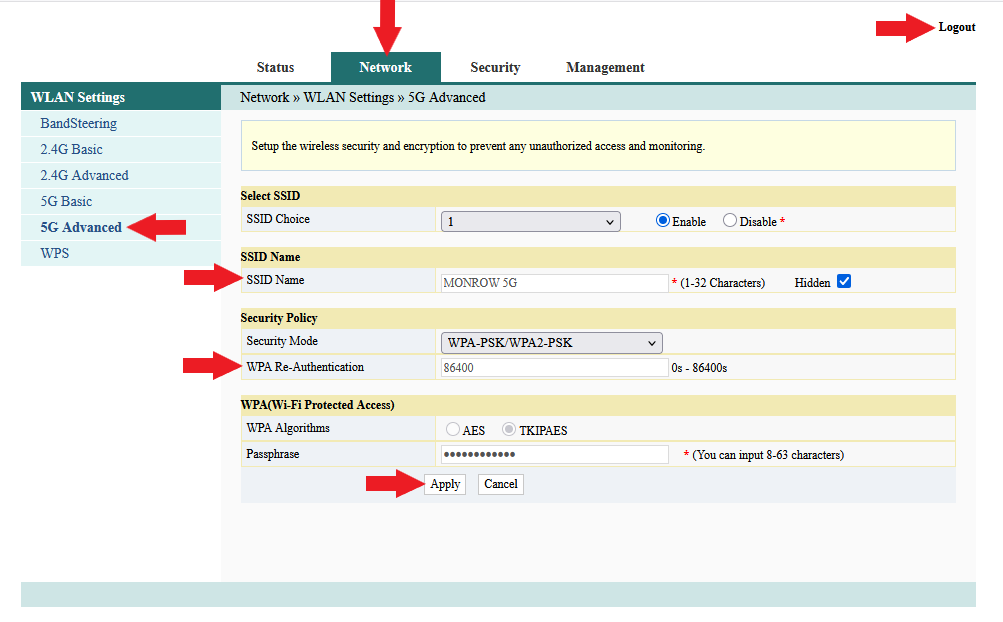This screenshot has width=1003, height=622.
Task: Open the WPS settings page
Action: pyautogui.click(x=55, y=253)
